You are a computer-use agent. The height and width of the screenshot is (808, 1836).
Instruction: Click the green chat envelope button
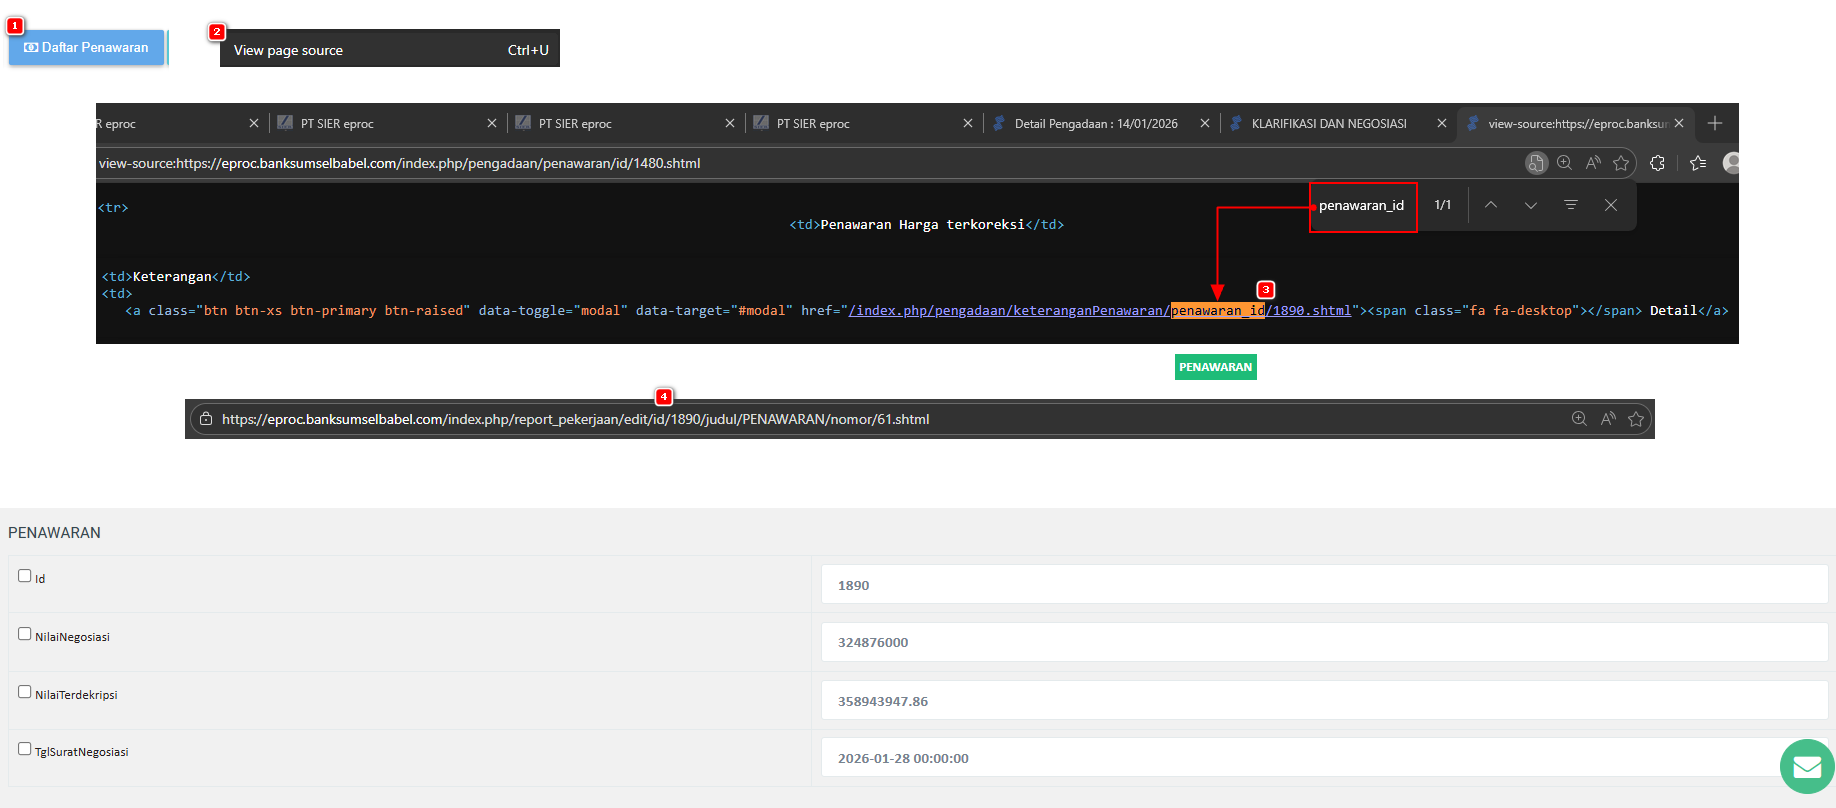(x=1806, y=767)
